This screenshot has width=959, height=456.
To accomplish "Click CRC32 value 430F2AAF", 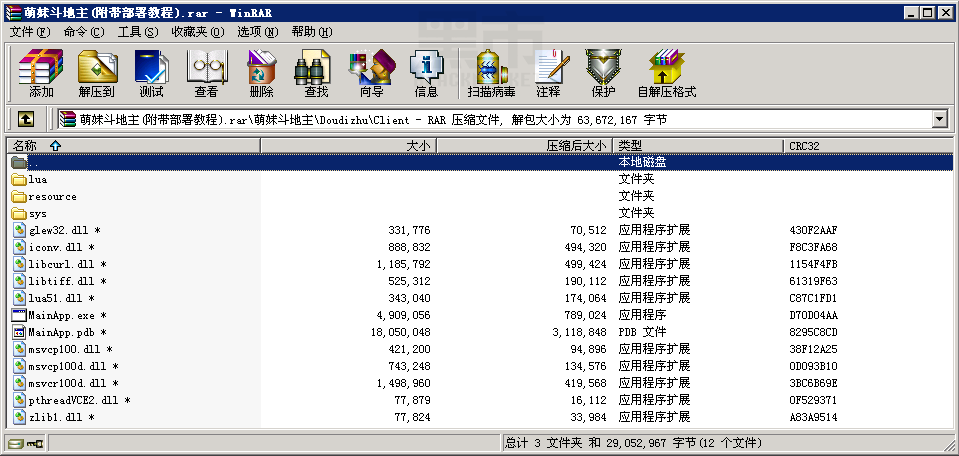I will coord(813,230).
